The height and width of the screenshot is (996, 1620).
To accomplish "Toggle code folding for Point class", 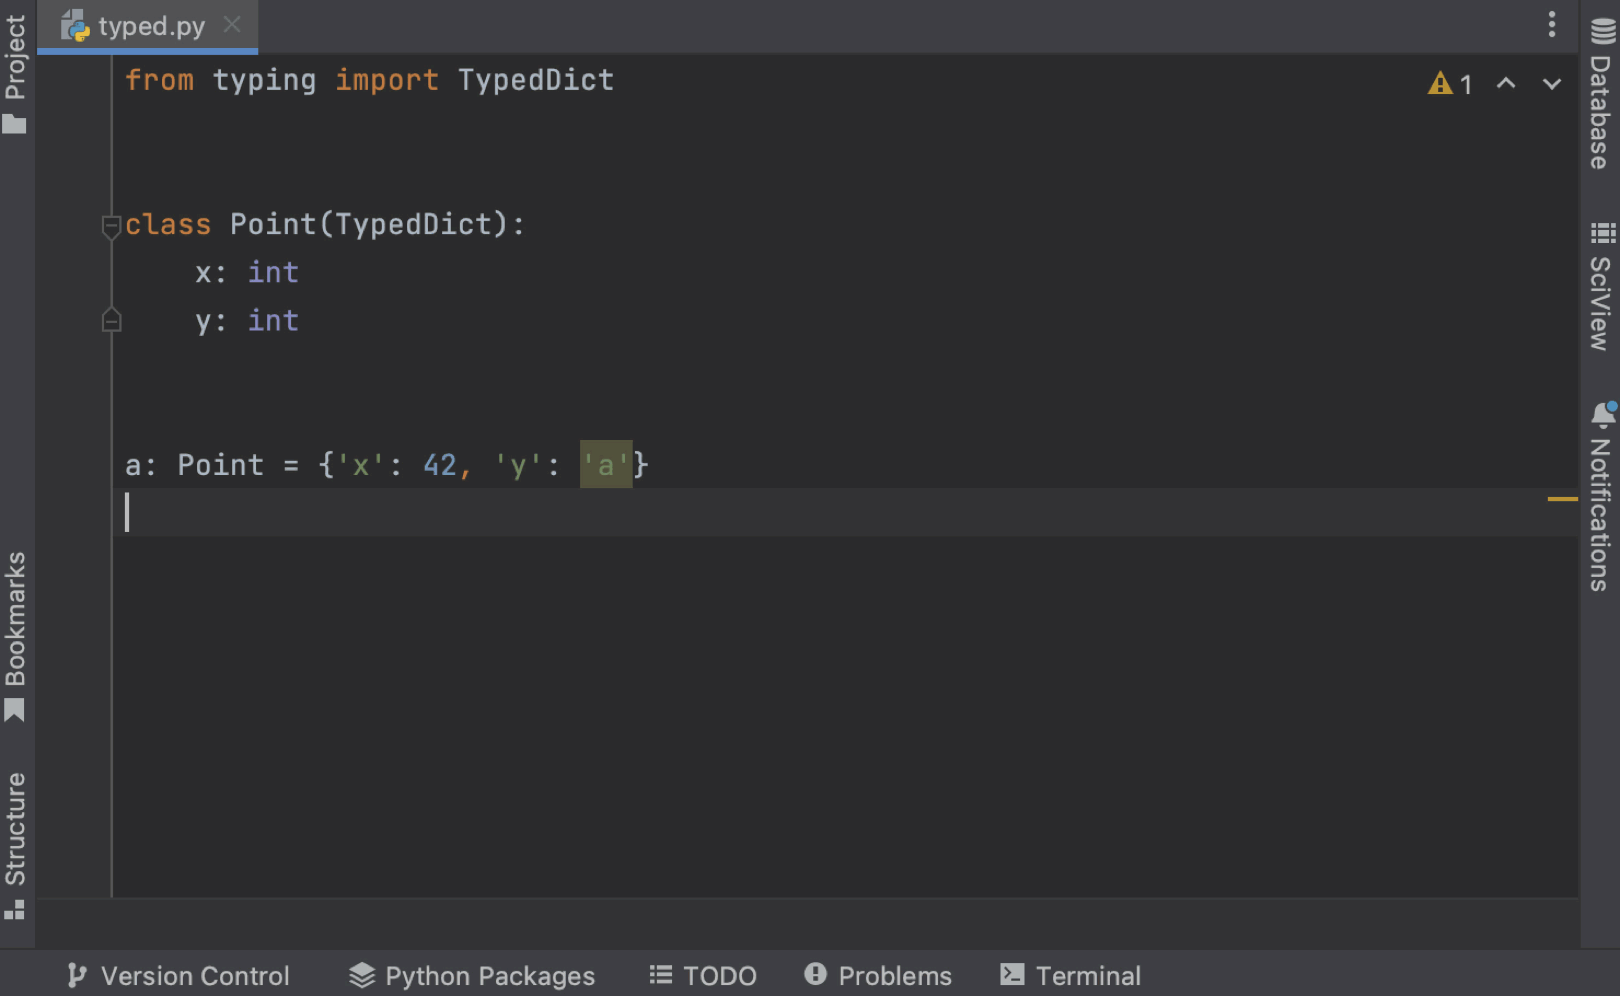I will click(111, 225).
